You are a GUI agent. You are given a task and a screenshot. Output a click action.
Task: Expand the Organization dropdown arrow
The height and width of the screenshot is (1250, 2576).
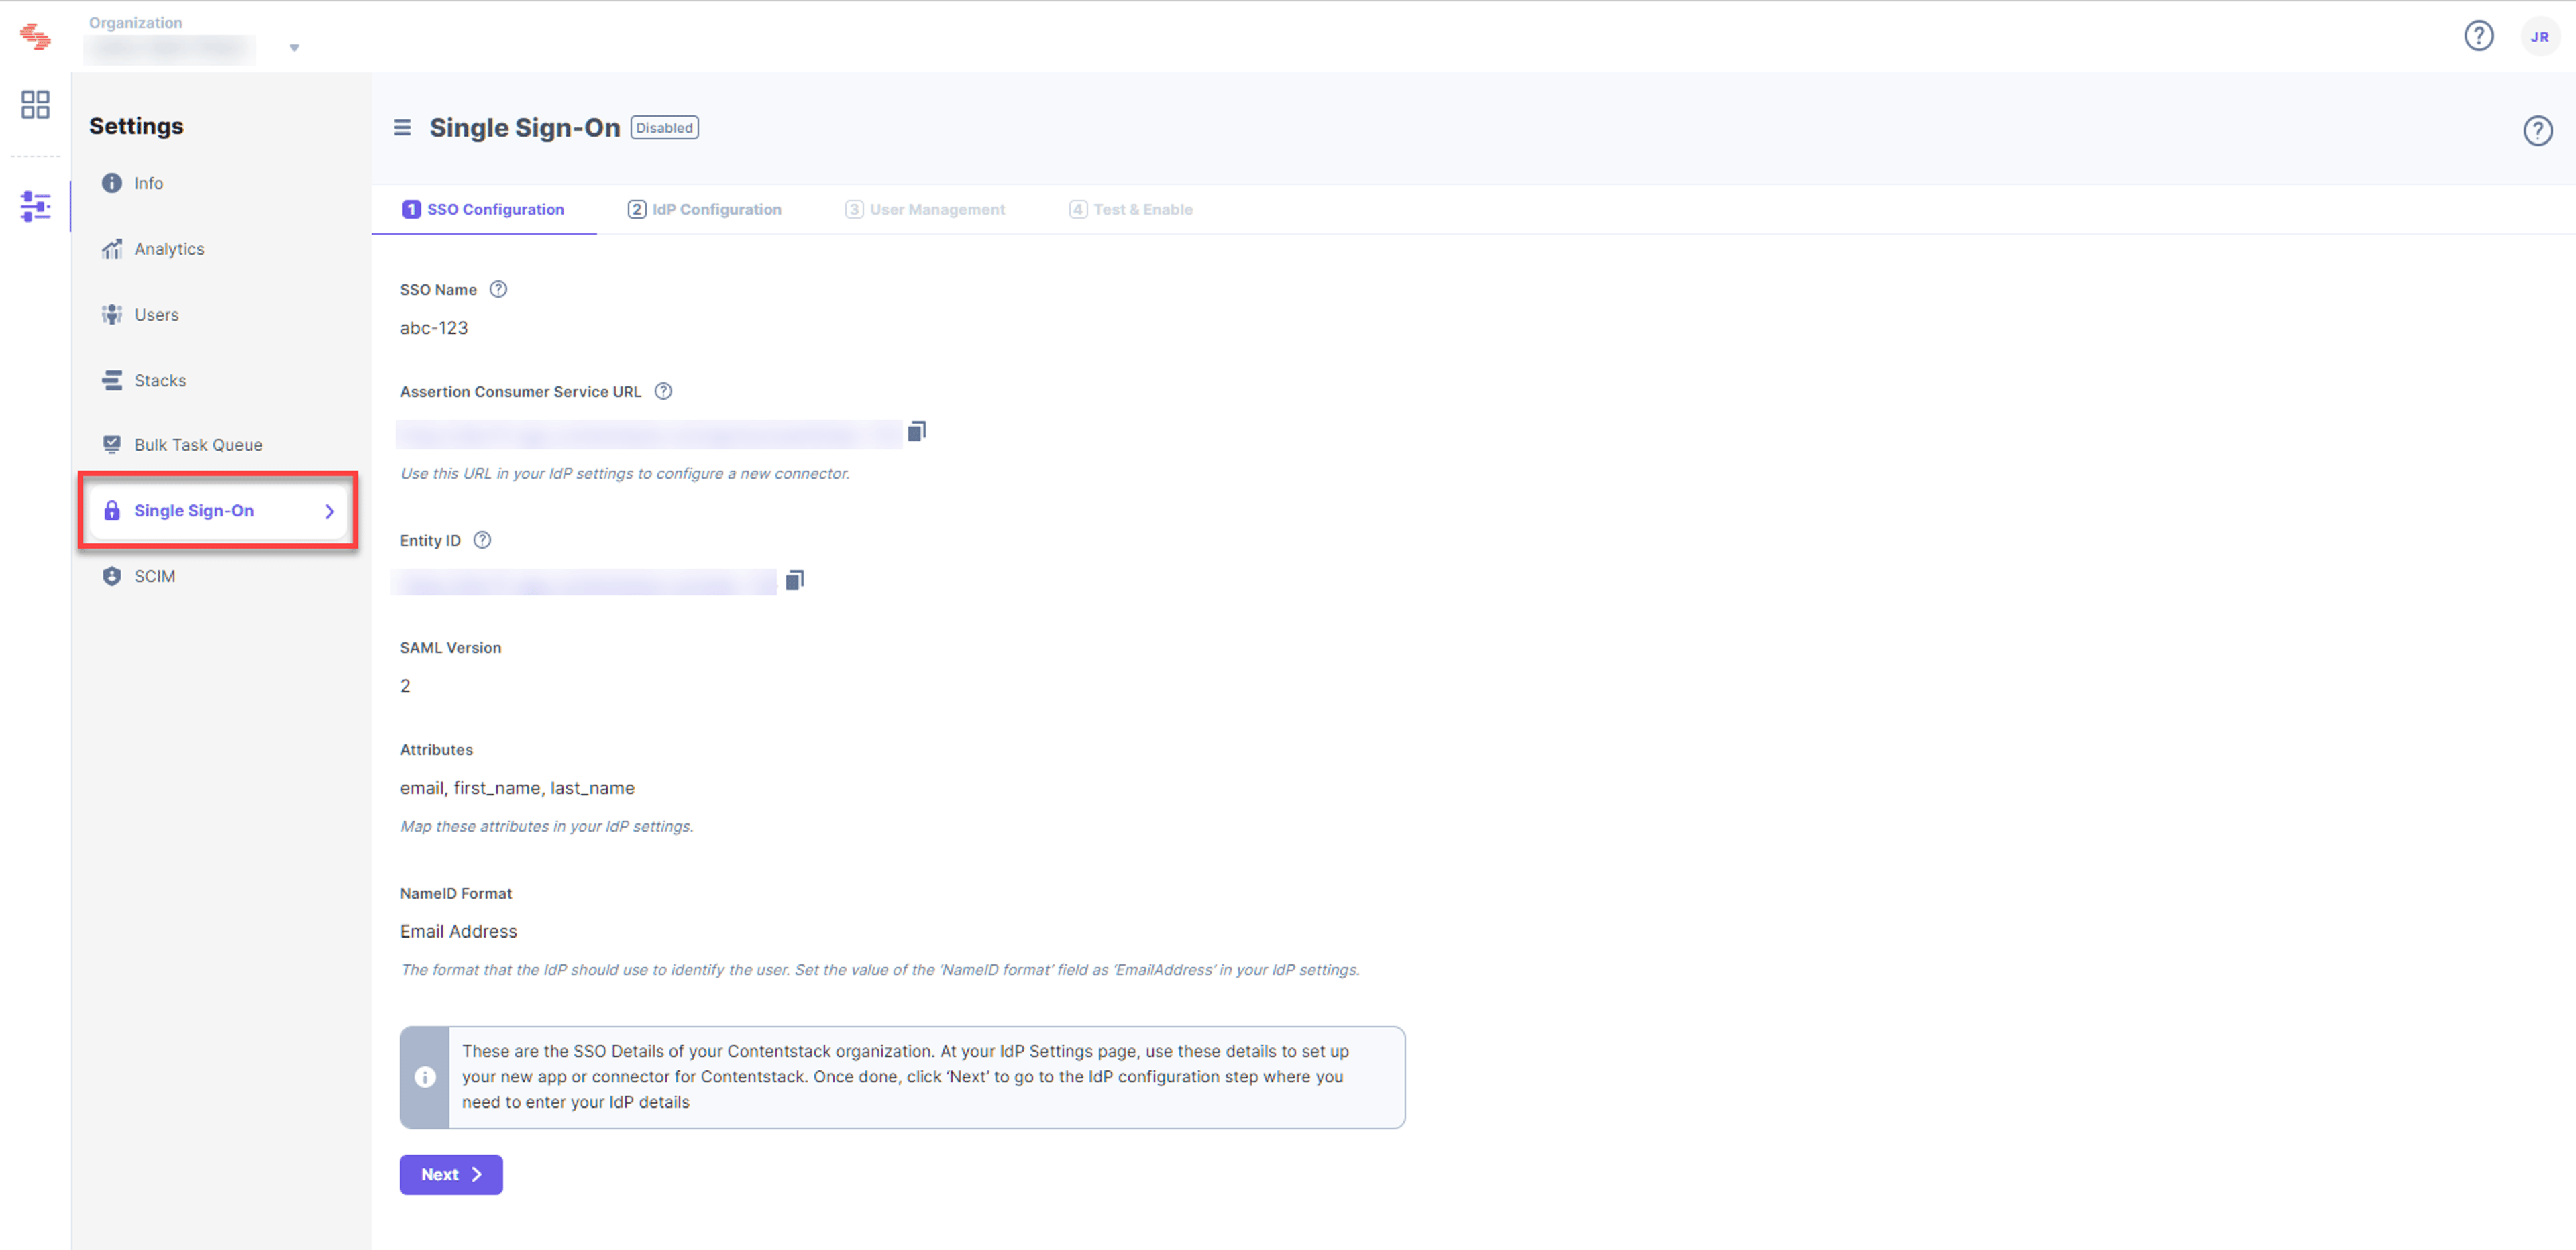294,48
